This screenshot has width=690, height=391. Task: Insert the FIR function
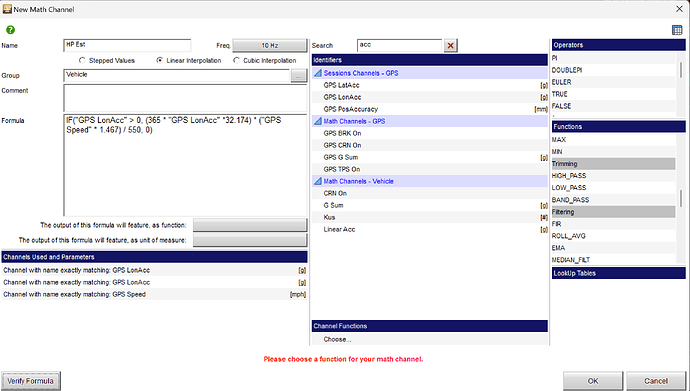(x=613, y=224)
